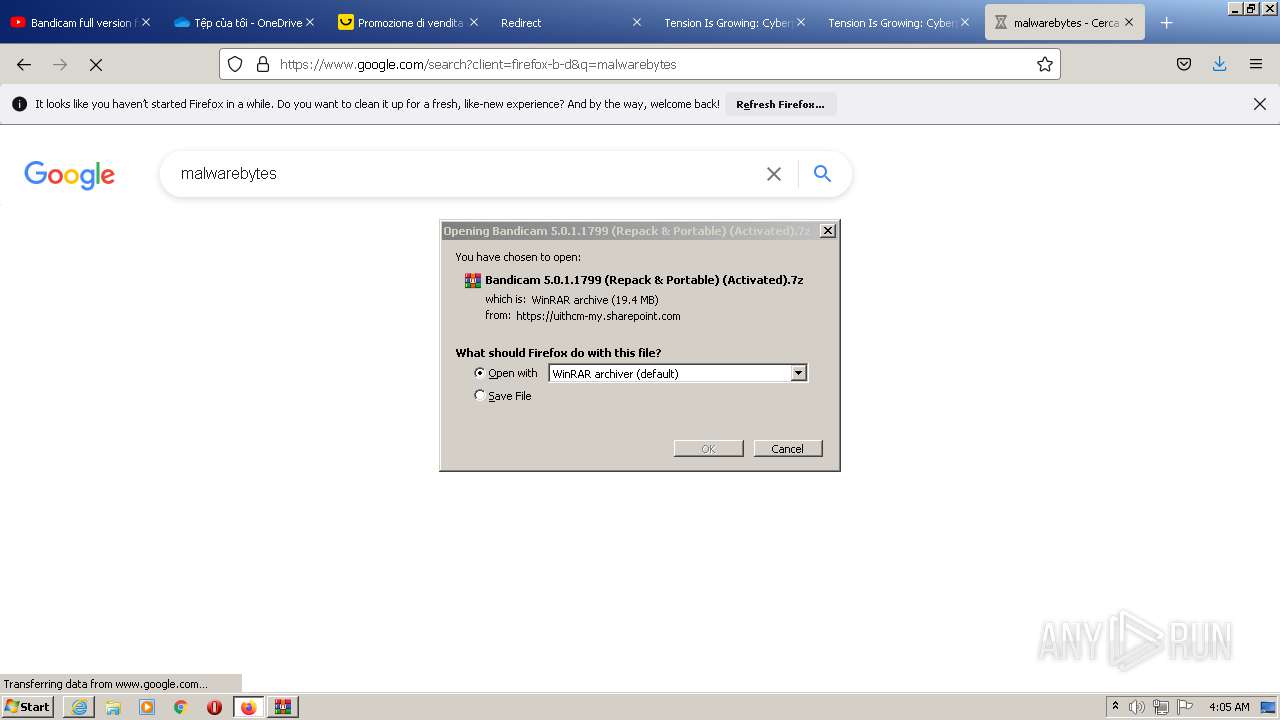Open the Pocket save icon
The width and height of the screenshot is (1280, 720).
click(1184, 64)
